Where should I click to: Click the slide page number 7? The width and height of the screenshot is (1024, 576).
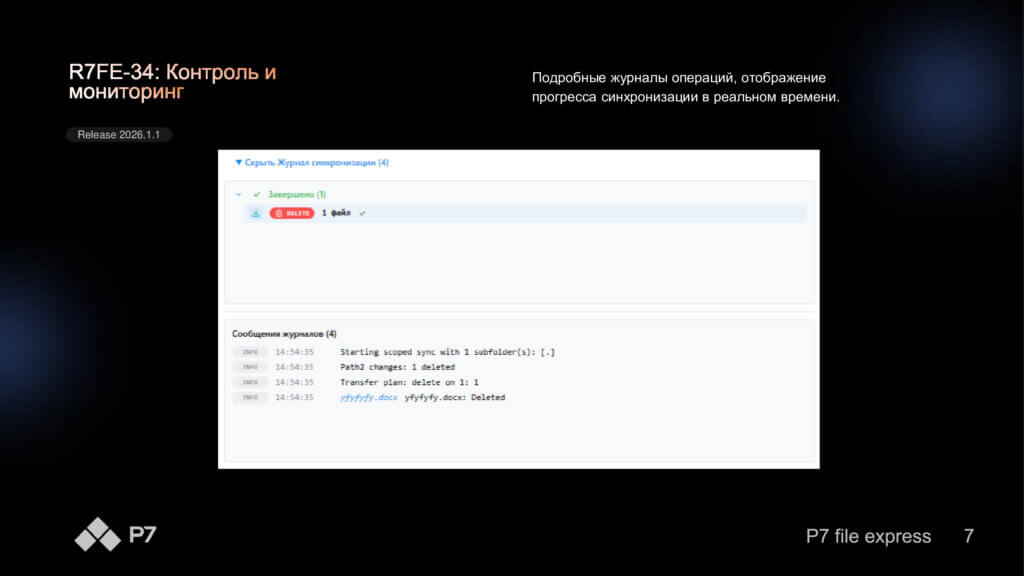(968, 537)
